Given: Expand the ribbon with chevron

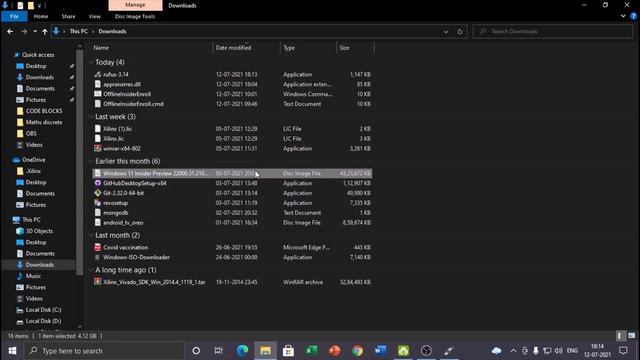Looking at the screenshot, I should (623, 16).
